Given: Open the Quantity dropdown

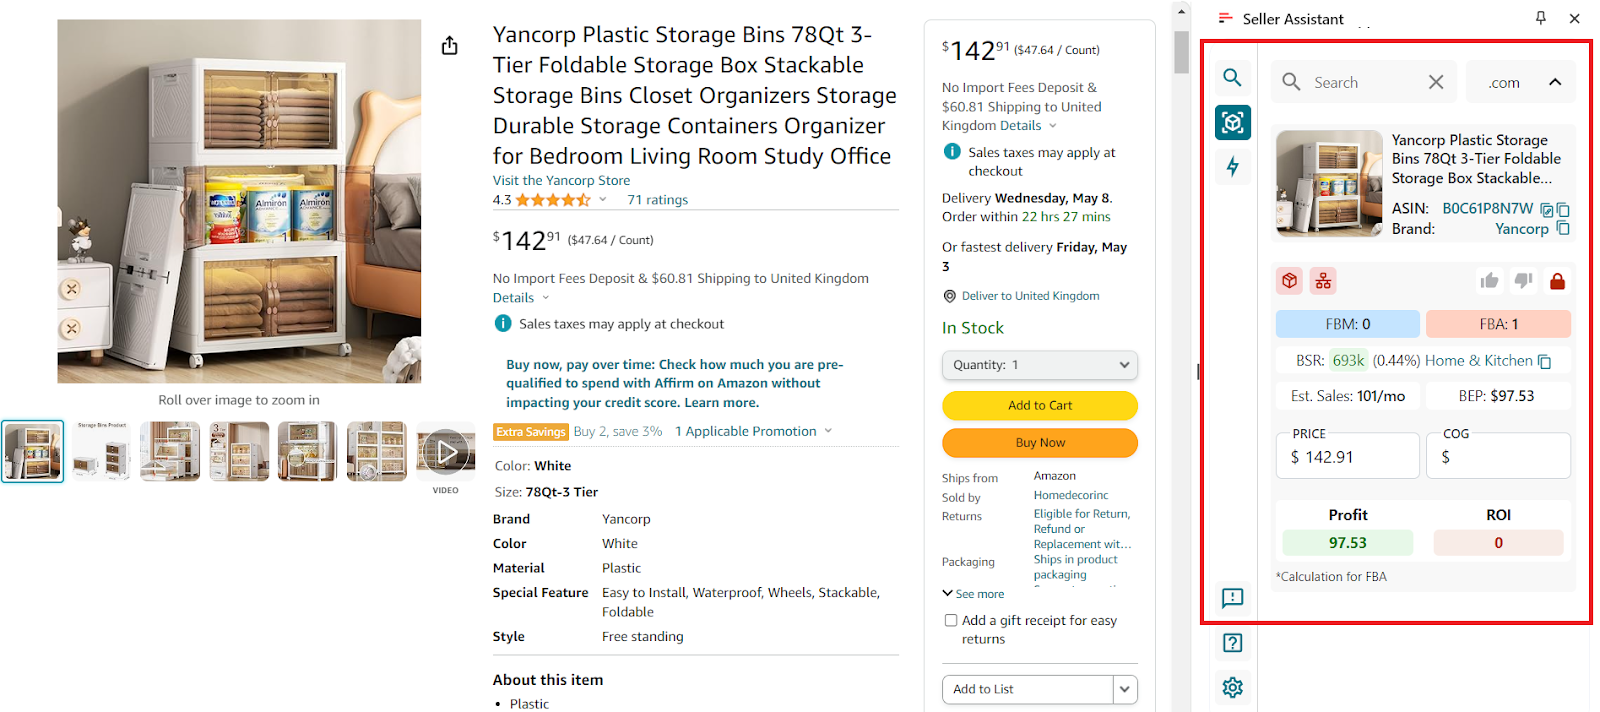Looking at the screenshot, I should [1039, 364].
